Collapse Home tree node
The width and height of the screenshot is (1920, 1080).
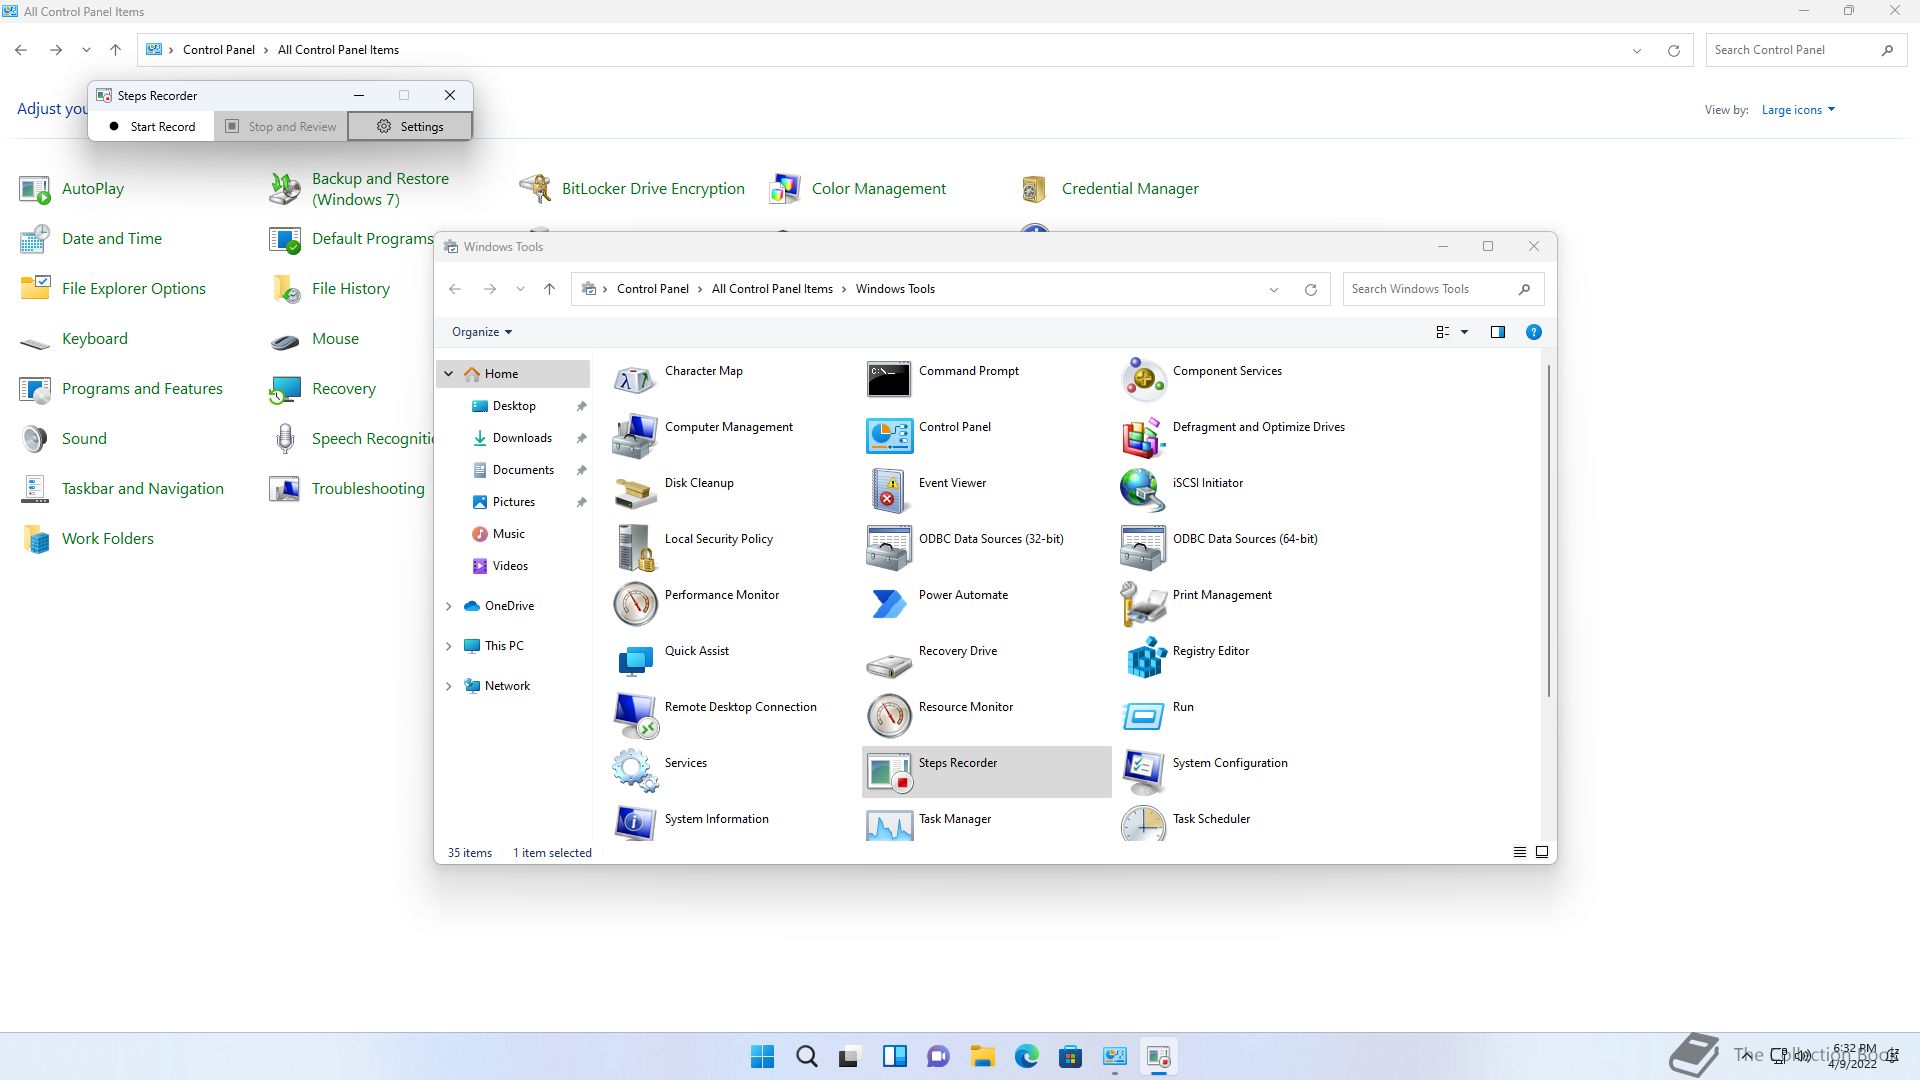click(x=448, y=374)
